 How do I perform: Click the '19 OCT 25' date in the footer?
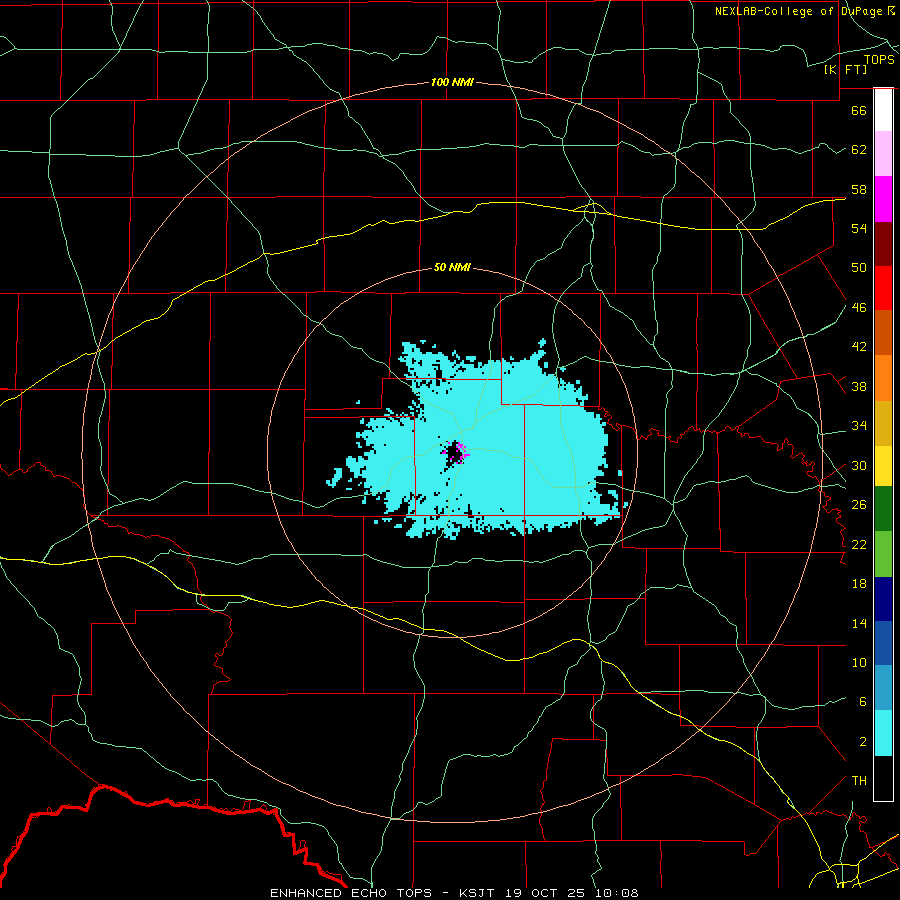547,893
